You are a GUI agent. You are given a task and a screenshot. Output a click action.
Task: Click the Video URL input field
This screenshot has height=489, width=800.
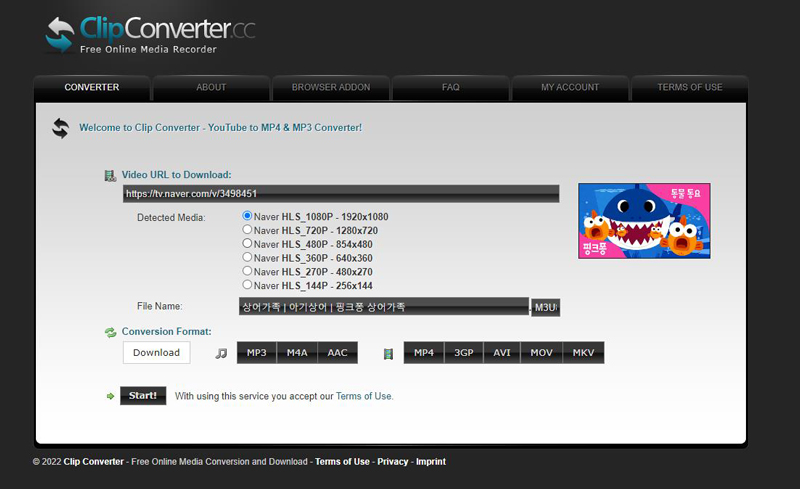341,194
